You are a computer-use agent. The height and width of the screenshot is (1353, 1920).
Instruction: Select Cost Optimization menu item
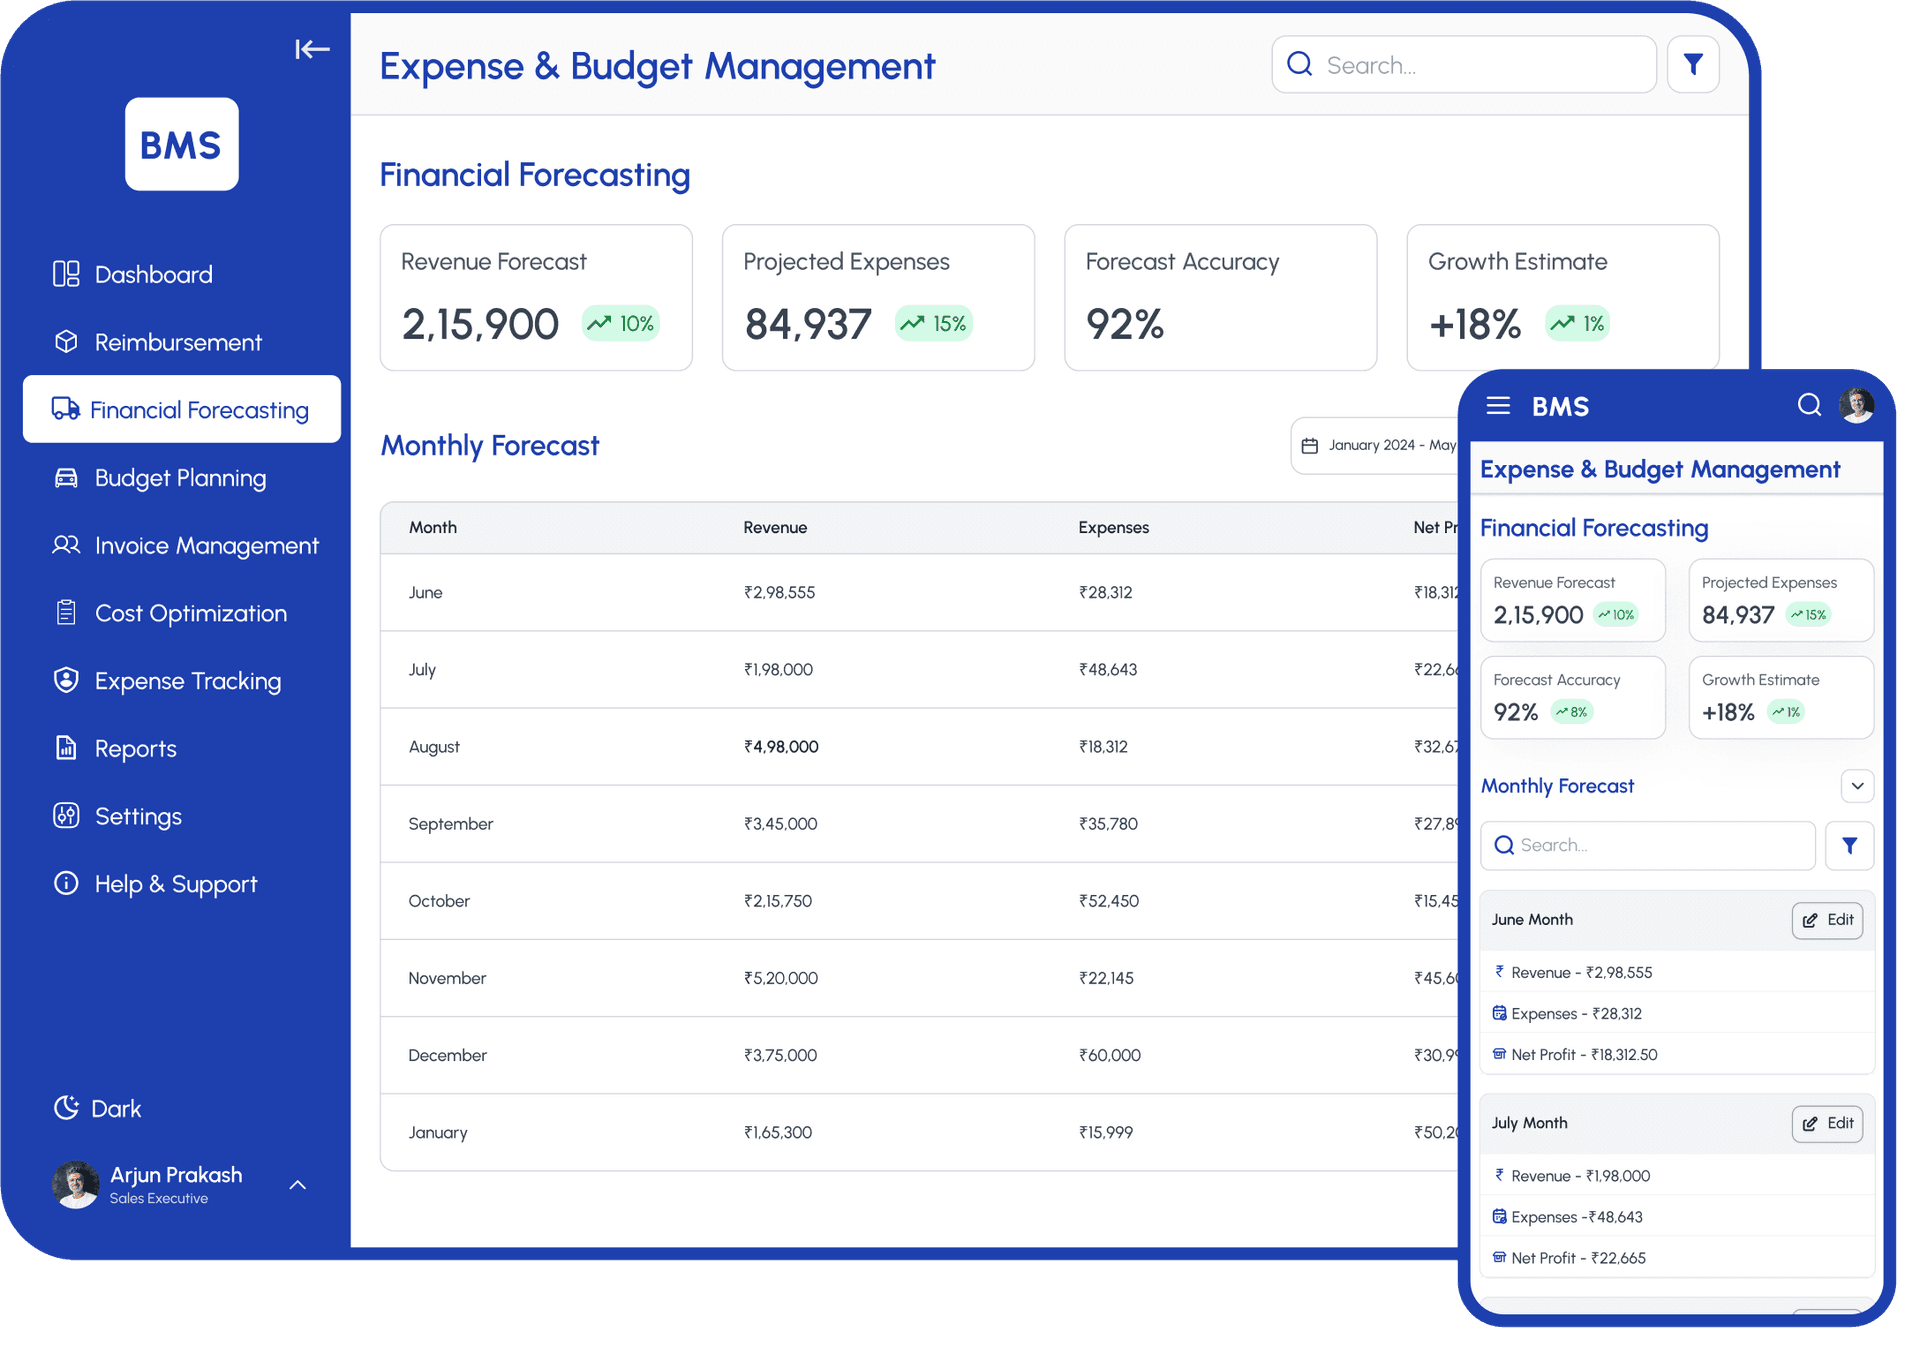(x=190, y=613)
